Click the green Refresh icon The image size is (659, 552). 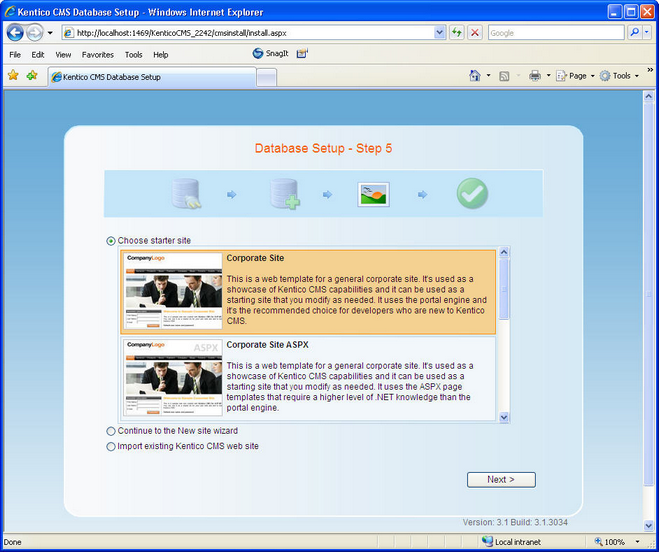[457, 33]
